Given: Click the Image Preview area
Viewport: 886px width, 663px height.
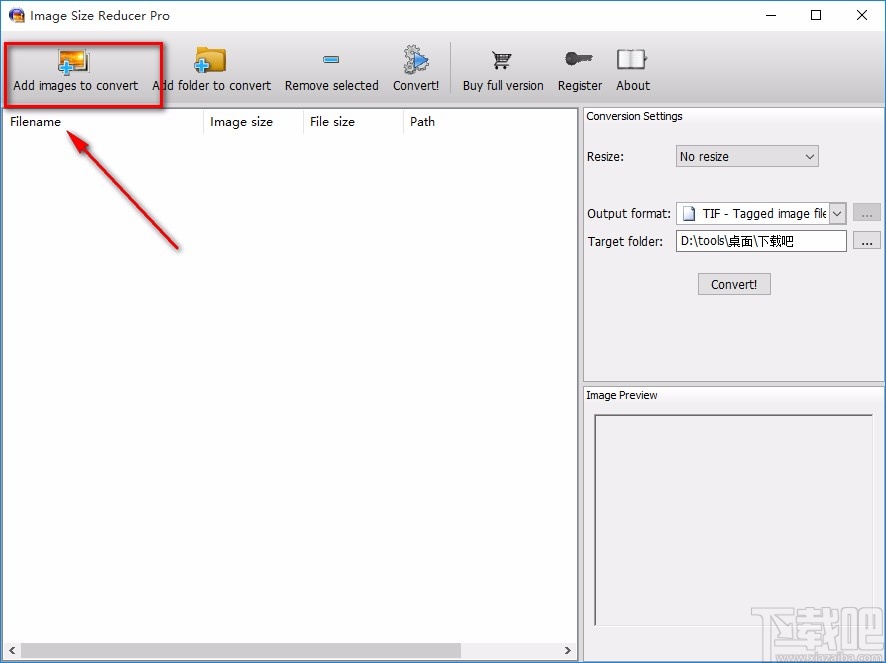Looking at the screenshot, I should pos(733,520).
